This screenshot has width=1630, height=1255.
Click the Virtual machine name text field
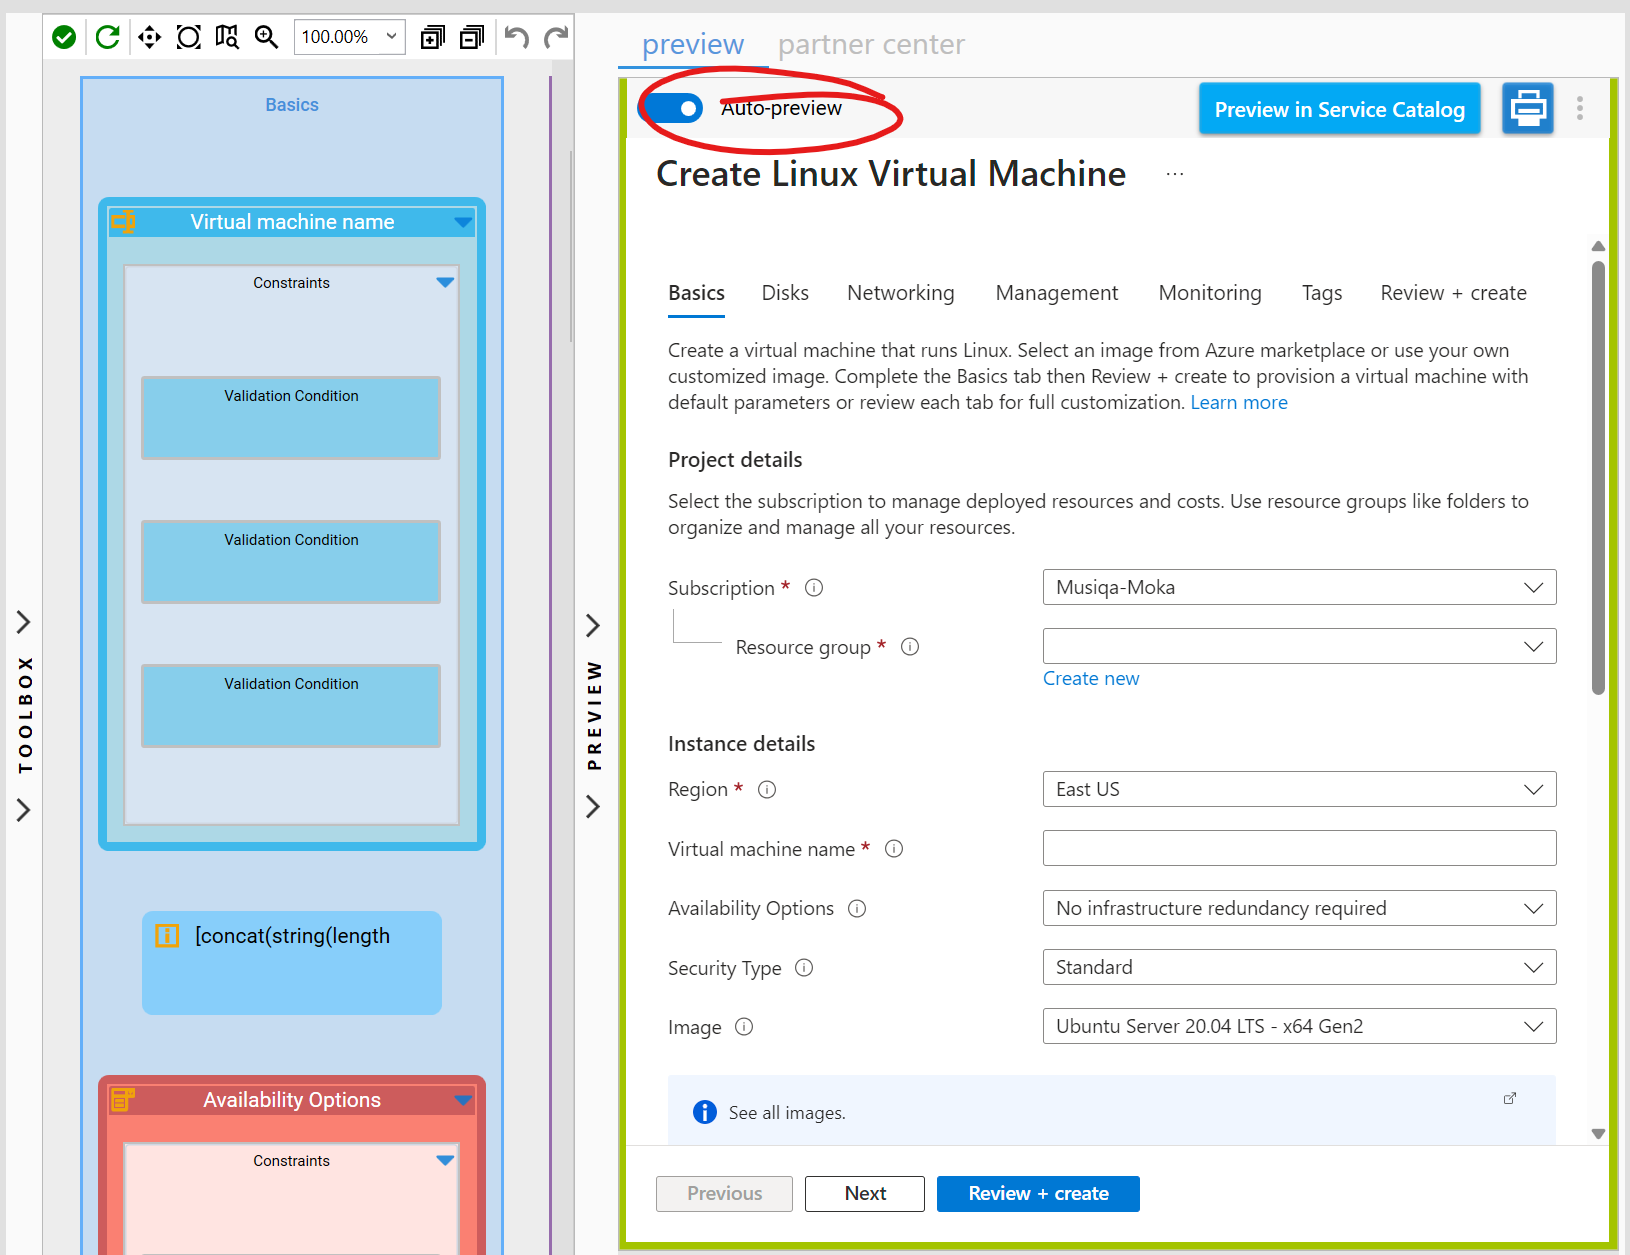click(x=1298, y=848)
